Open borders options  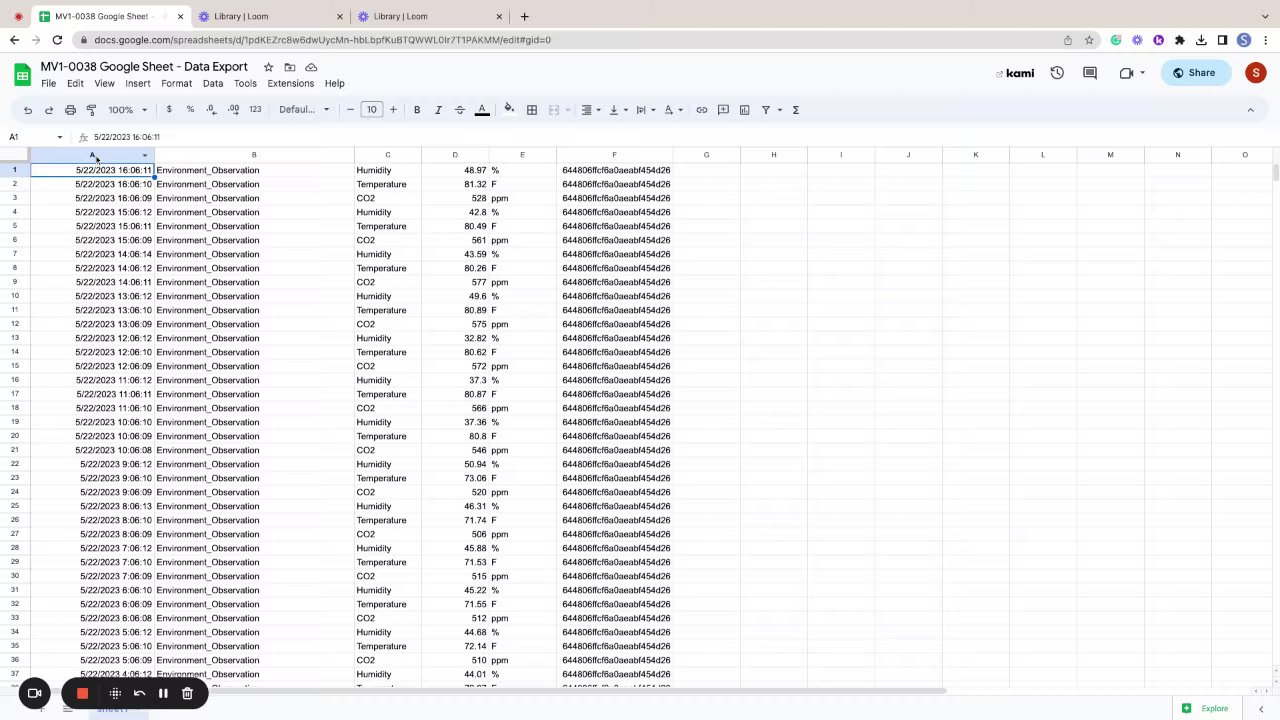click(532, 110)
